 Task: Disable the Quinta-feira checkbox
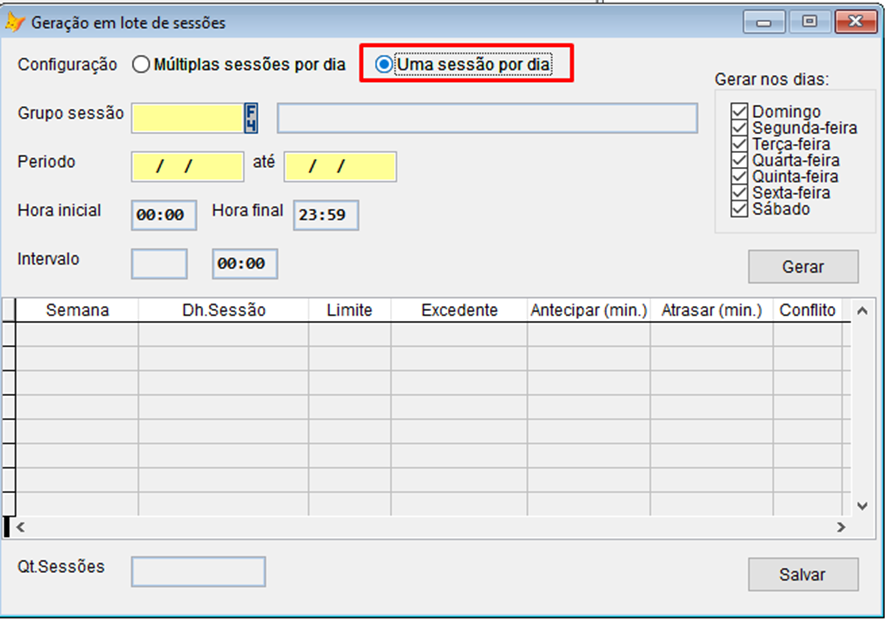click(739, 176)
